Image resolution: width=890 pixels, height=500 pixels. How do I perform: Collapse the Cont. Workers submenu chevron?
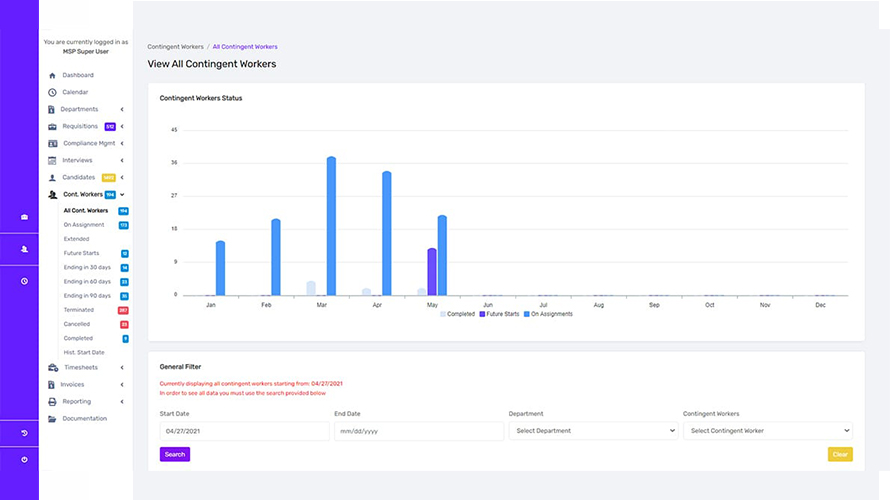pyautogui.click(x=122, y=195)
